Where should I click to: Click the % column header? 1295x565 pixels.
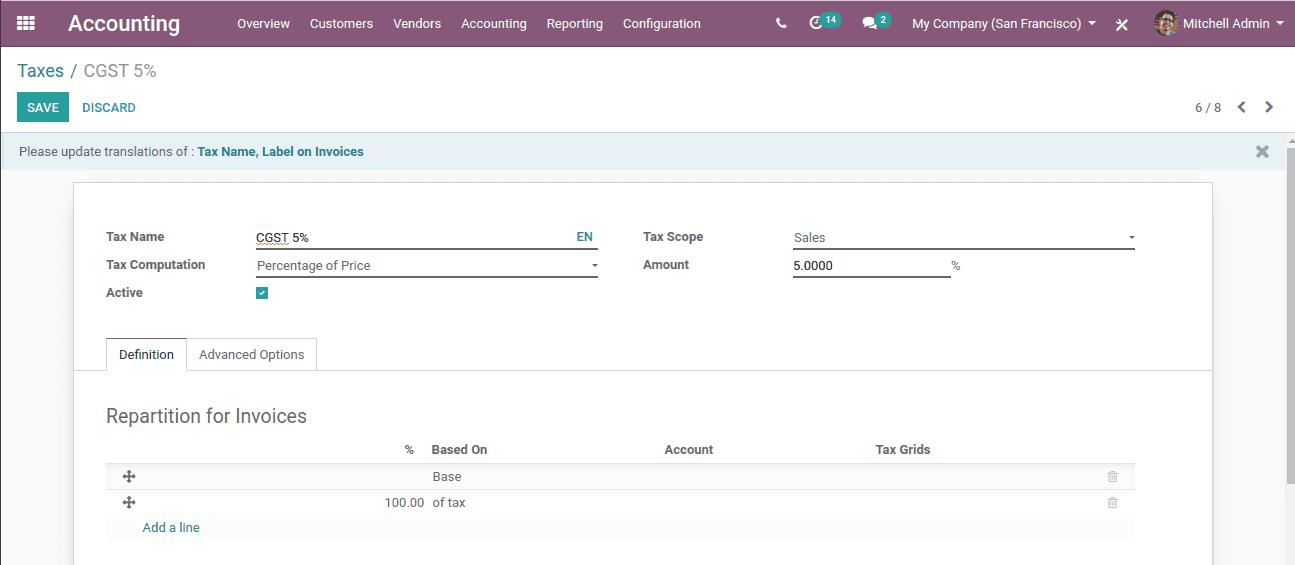pyautogui.click(x=409, y=450)
